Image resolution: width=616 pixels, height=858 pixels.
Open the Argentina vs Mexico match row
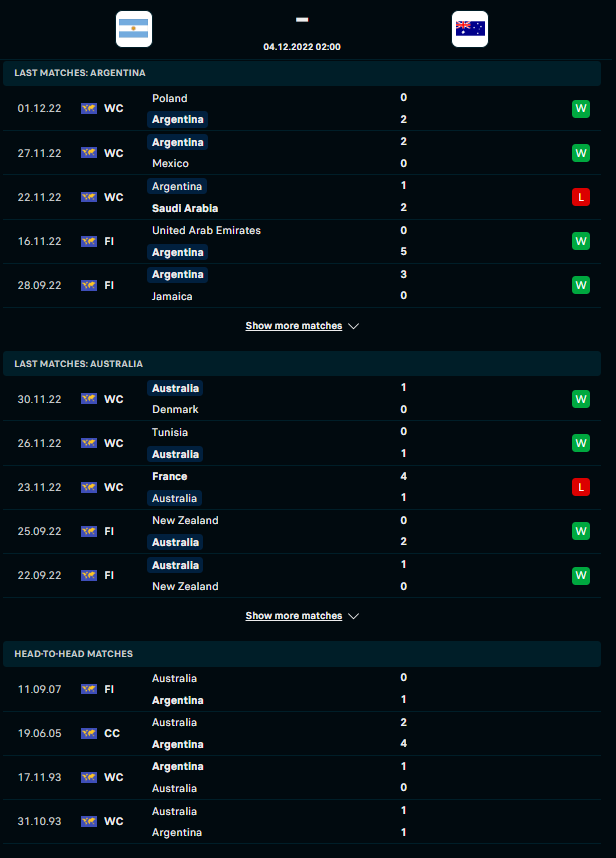(x=300, y=153)
